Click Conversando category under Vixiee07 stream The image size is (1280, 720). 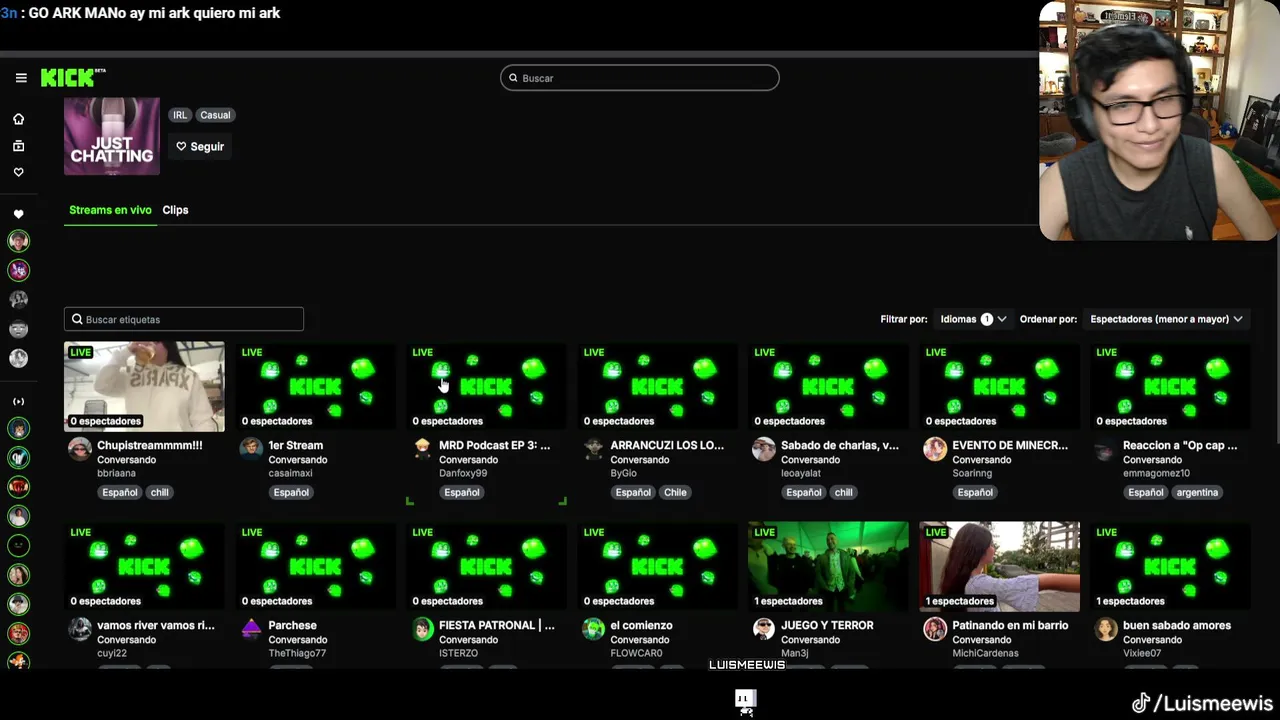1152,640
